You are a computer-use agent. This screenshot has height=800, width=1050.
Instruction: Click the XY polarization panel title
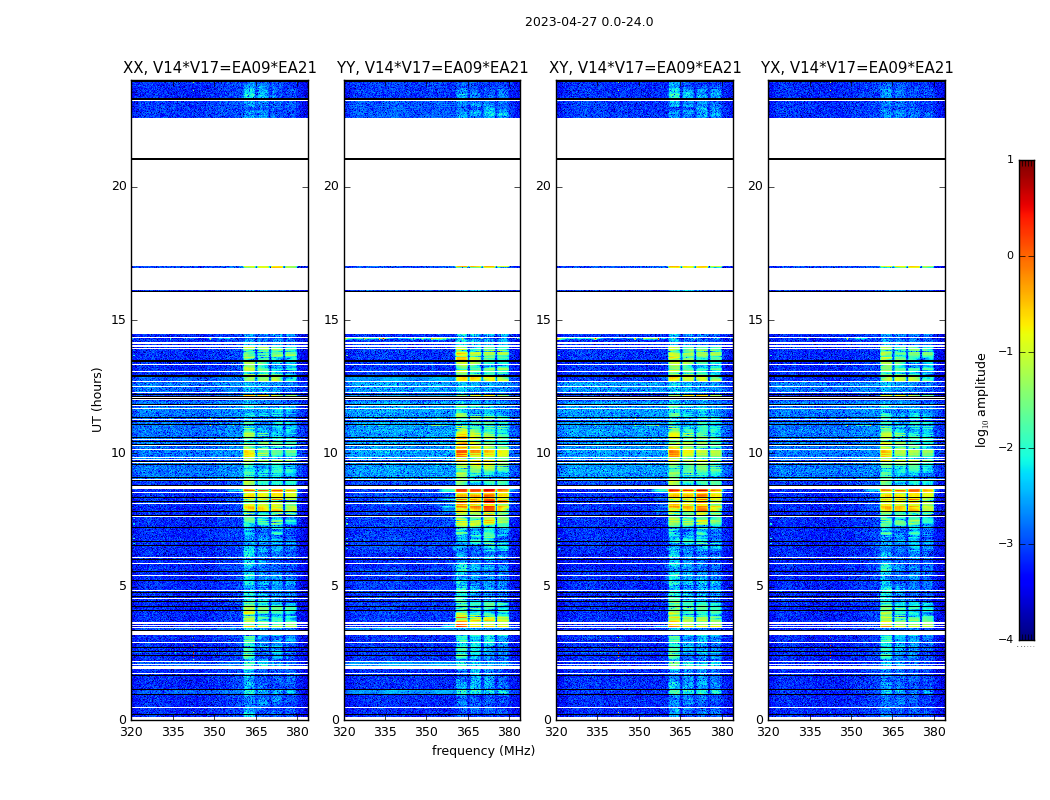(x=645, y=68)
